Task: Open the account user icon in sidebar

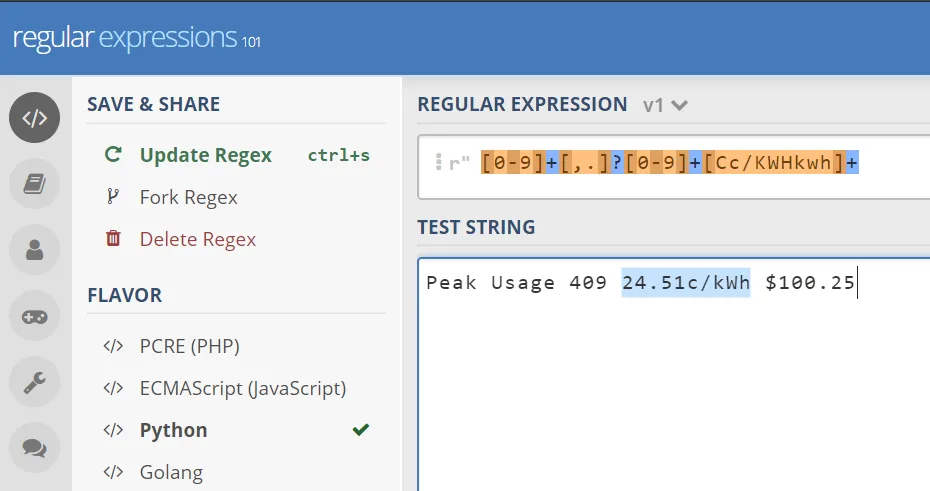Action: (35, 250)
